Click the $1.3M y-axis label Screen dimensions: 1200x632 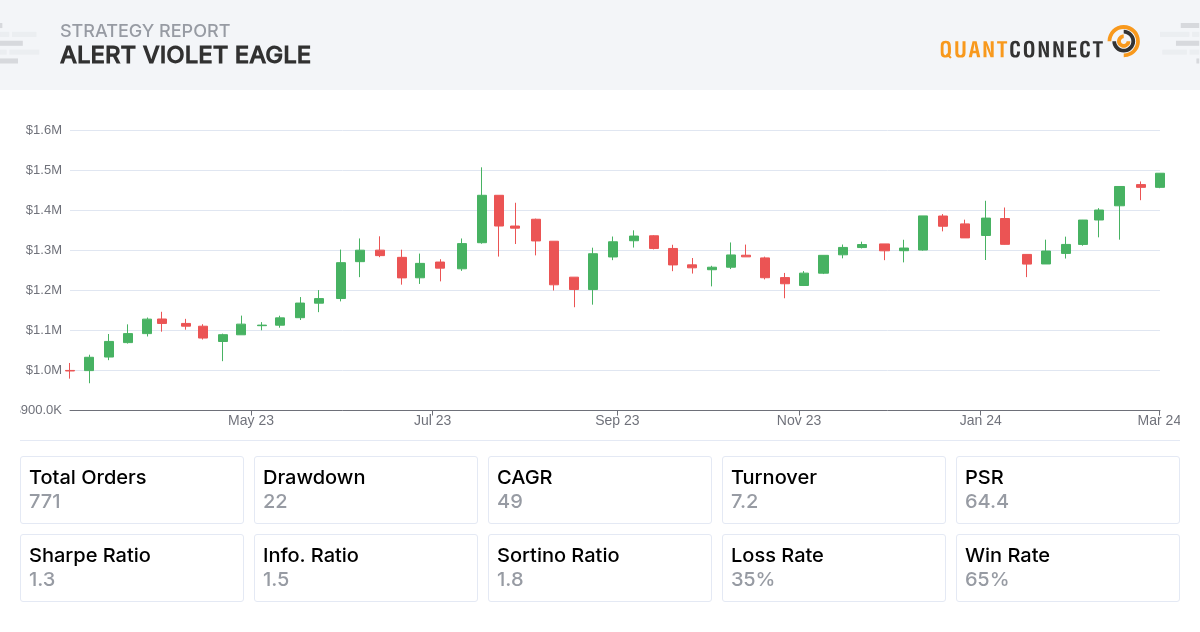pyautogui.click(x=44, y=250)
